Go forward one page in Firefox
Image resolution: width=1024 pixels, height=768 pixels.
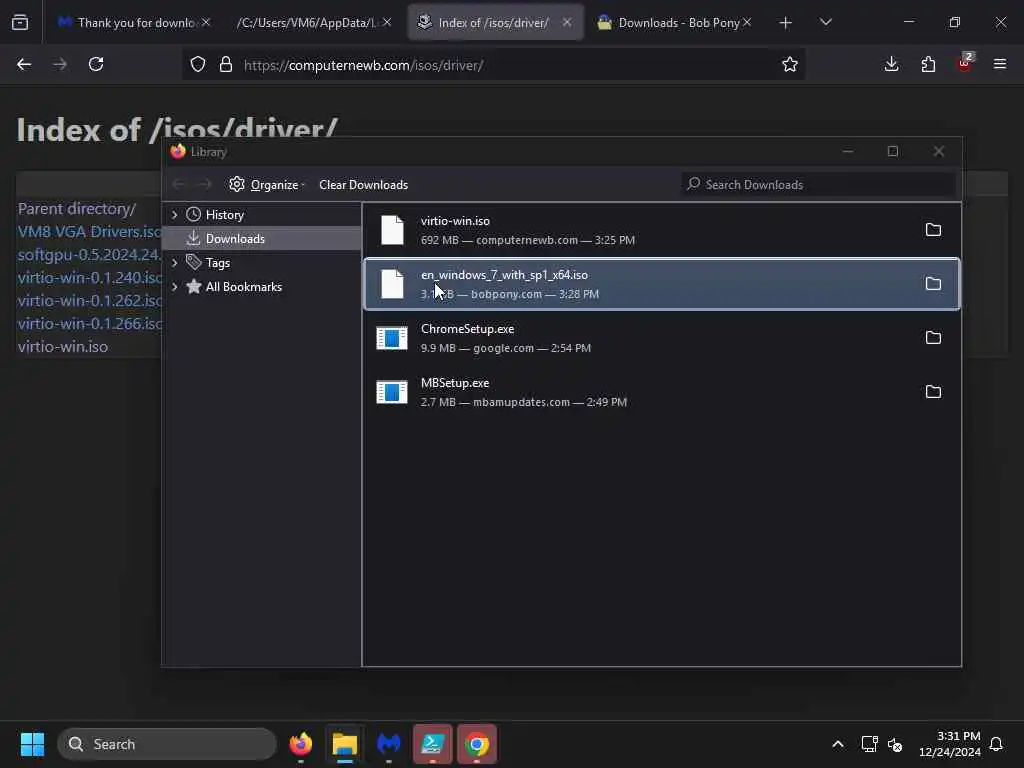coord(60,65)
